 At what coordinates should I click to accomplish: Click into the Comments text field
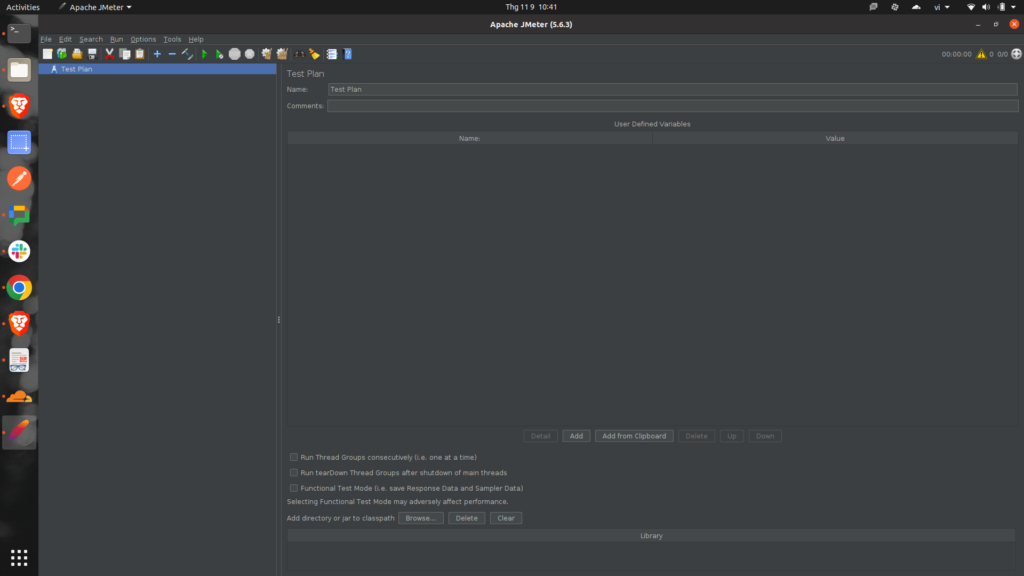click(671, 106)
